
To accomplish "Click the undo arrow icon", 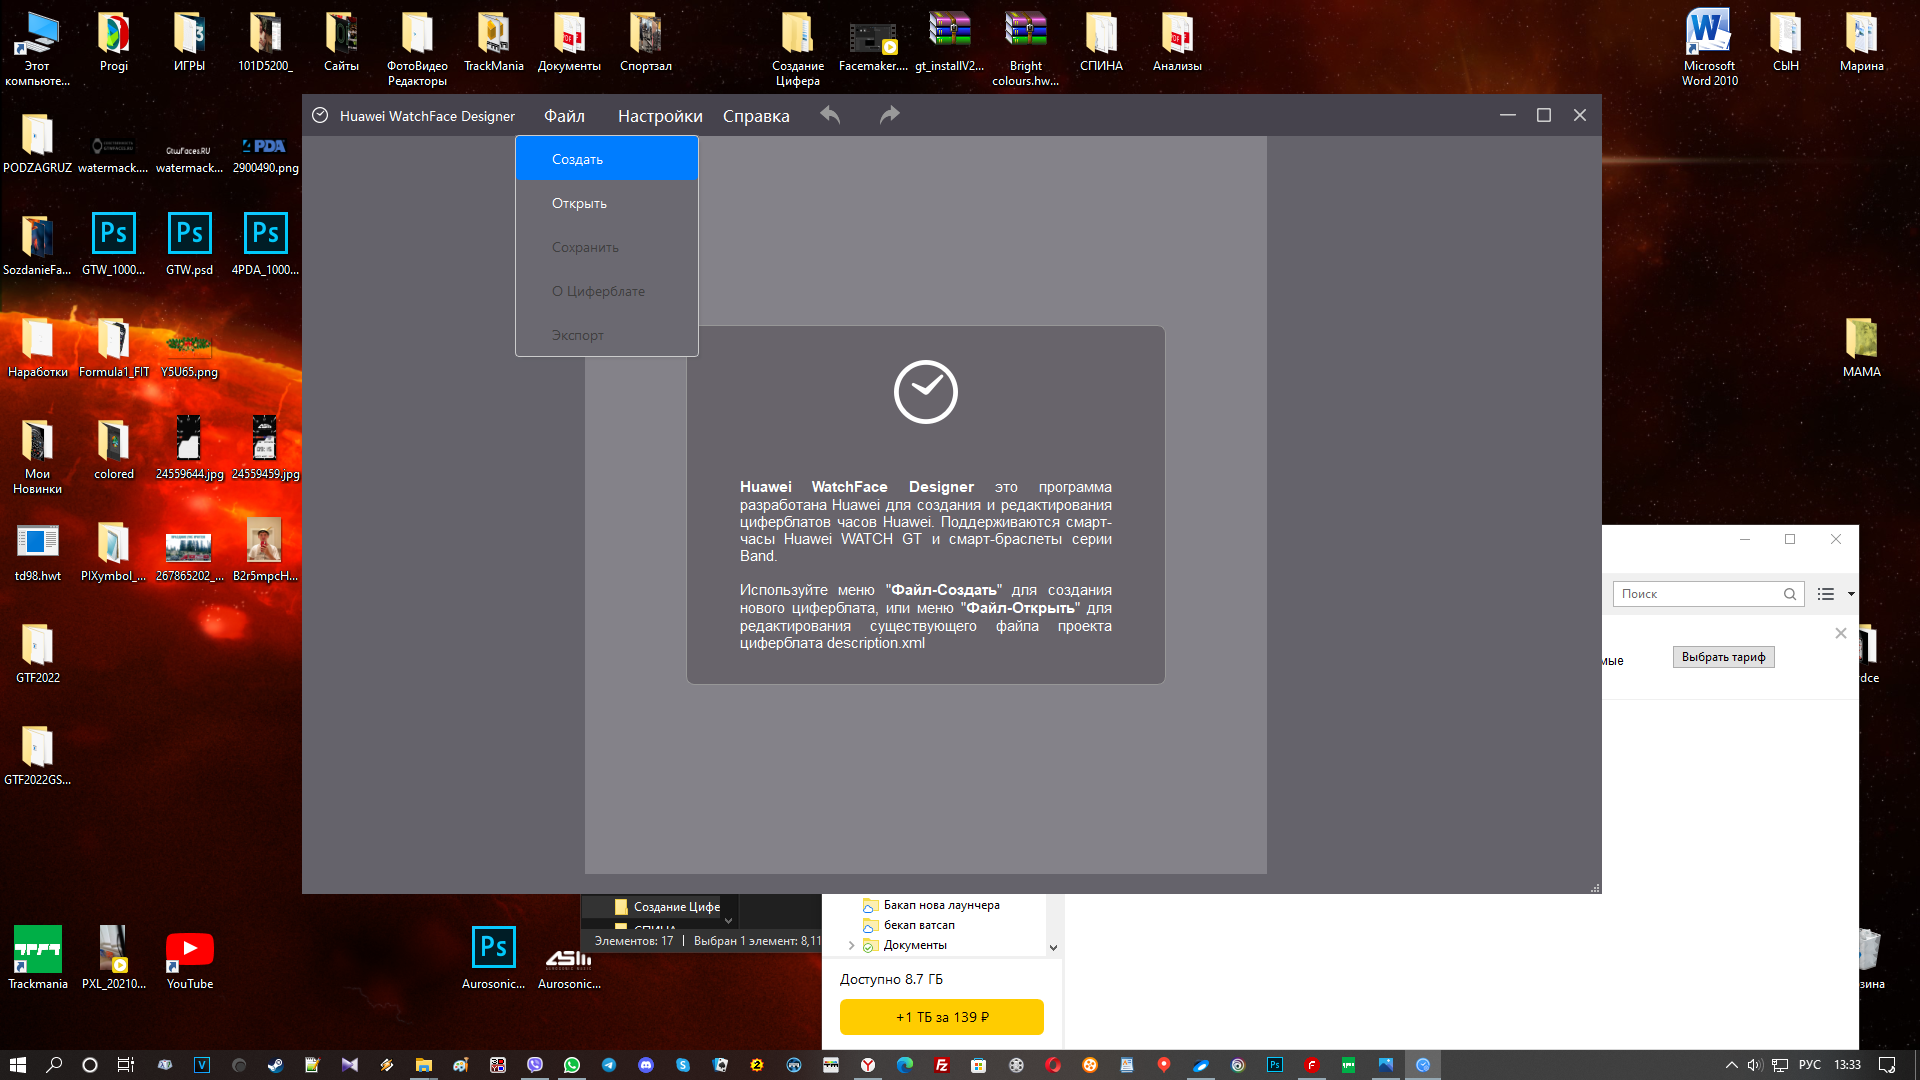I will (x=830, y=115).
